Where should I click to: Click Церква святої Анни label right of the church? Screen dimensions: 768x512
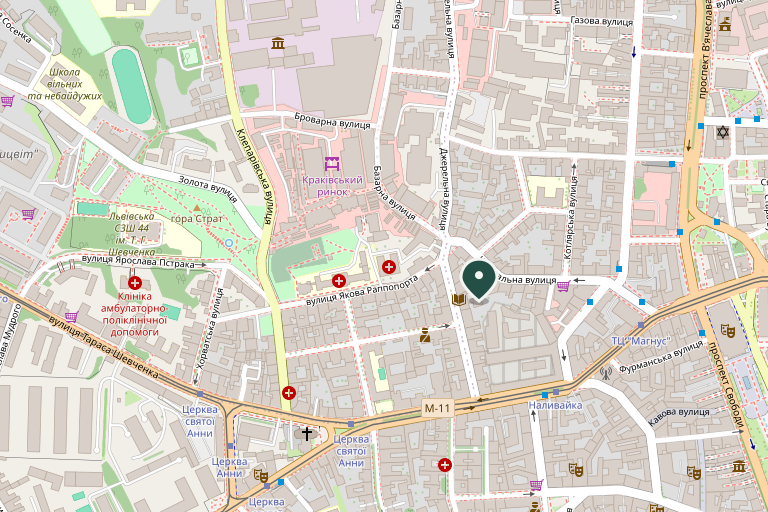click(351, 451)
